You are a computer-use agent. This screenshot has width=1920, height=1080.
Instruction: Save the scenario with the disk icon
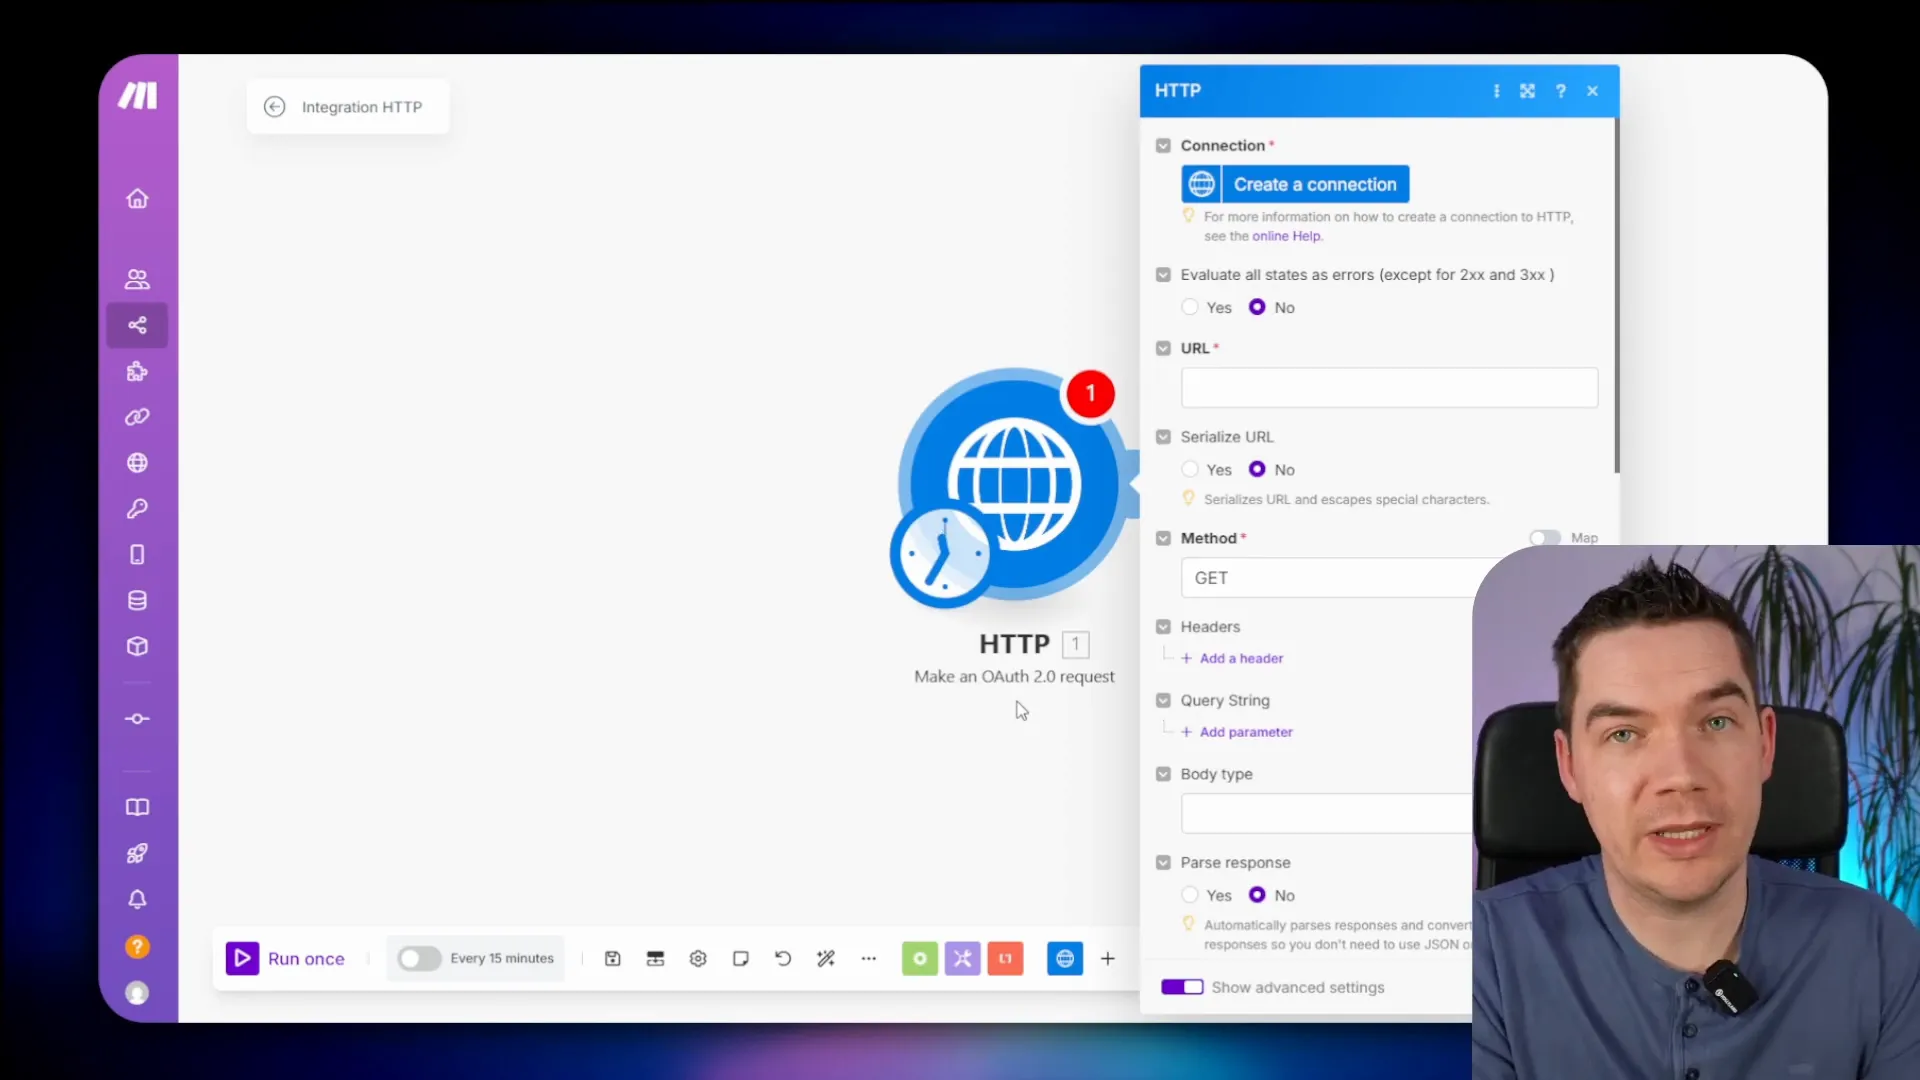click(613, 958)
